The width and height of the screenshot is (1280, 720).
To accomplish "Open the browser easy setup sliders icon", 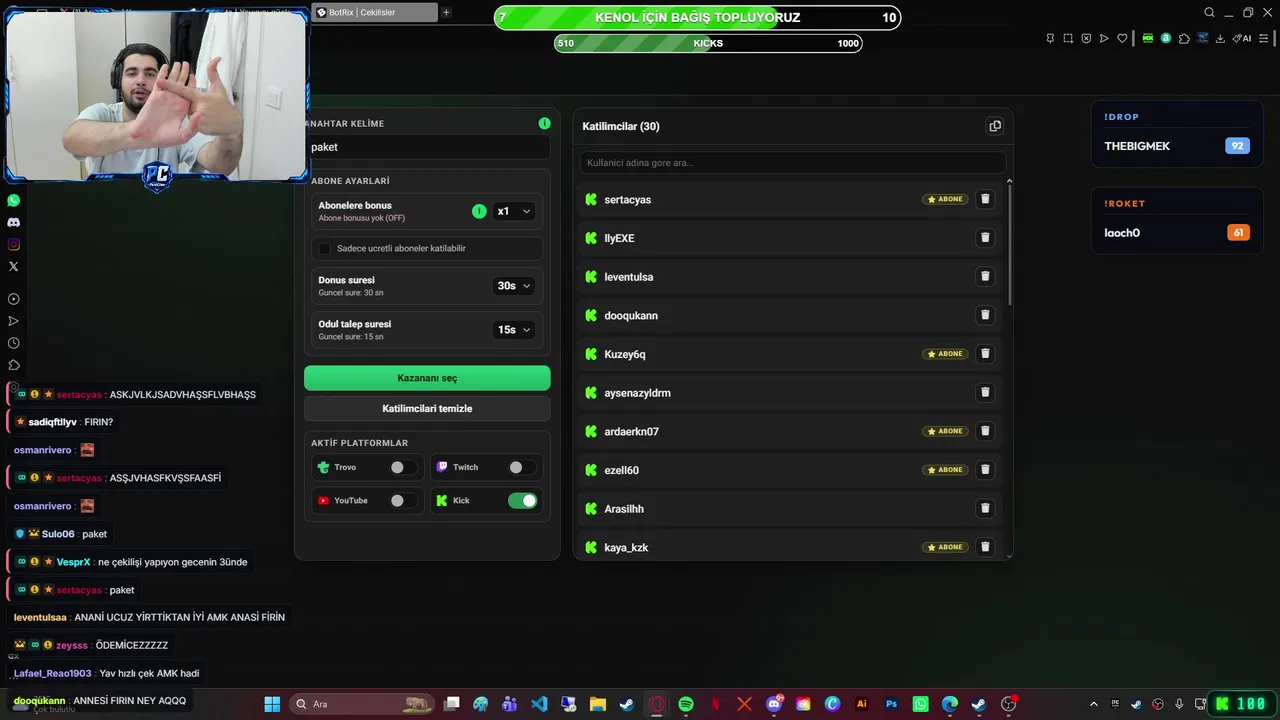I will (x=1265, y=38).
